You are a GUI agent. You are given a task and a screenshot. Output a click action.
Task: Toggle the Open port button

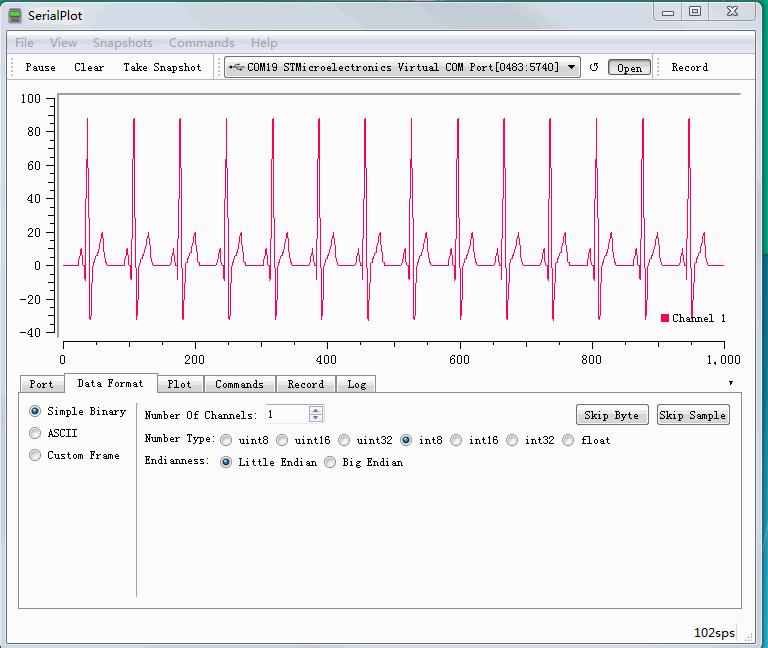tap(629, 68)
